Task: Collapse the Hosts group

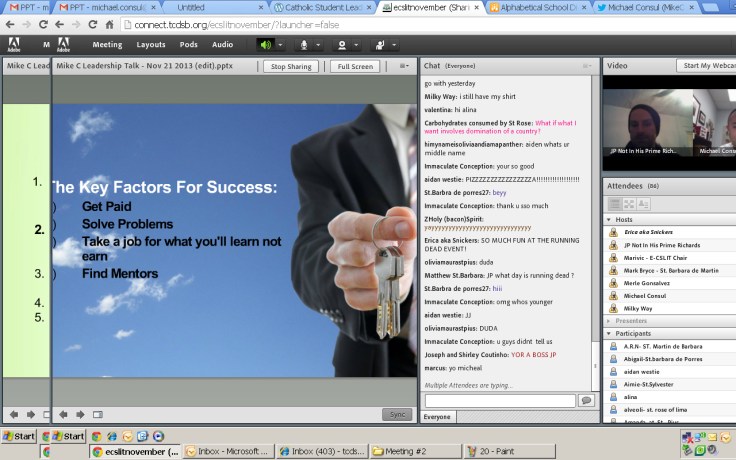Action: (609, 219)
